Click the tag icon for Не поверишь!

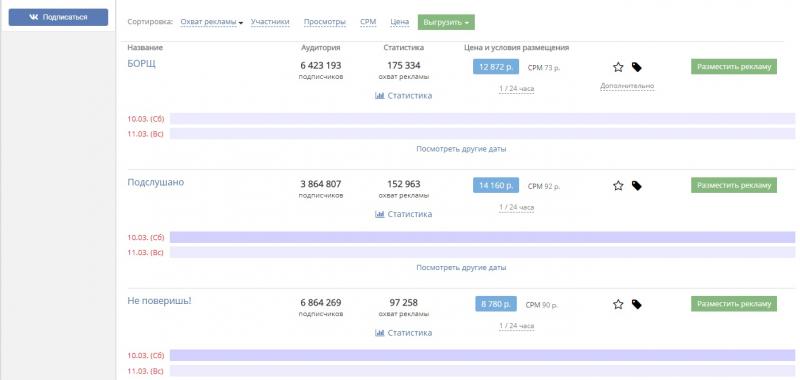tap(636, 304)
